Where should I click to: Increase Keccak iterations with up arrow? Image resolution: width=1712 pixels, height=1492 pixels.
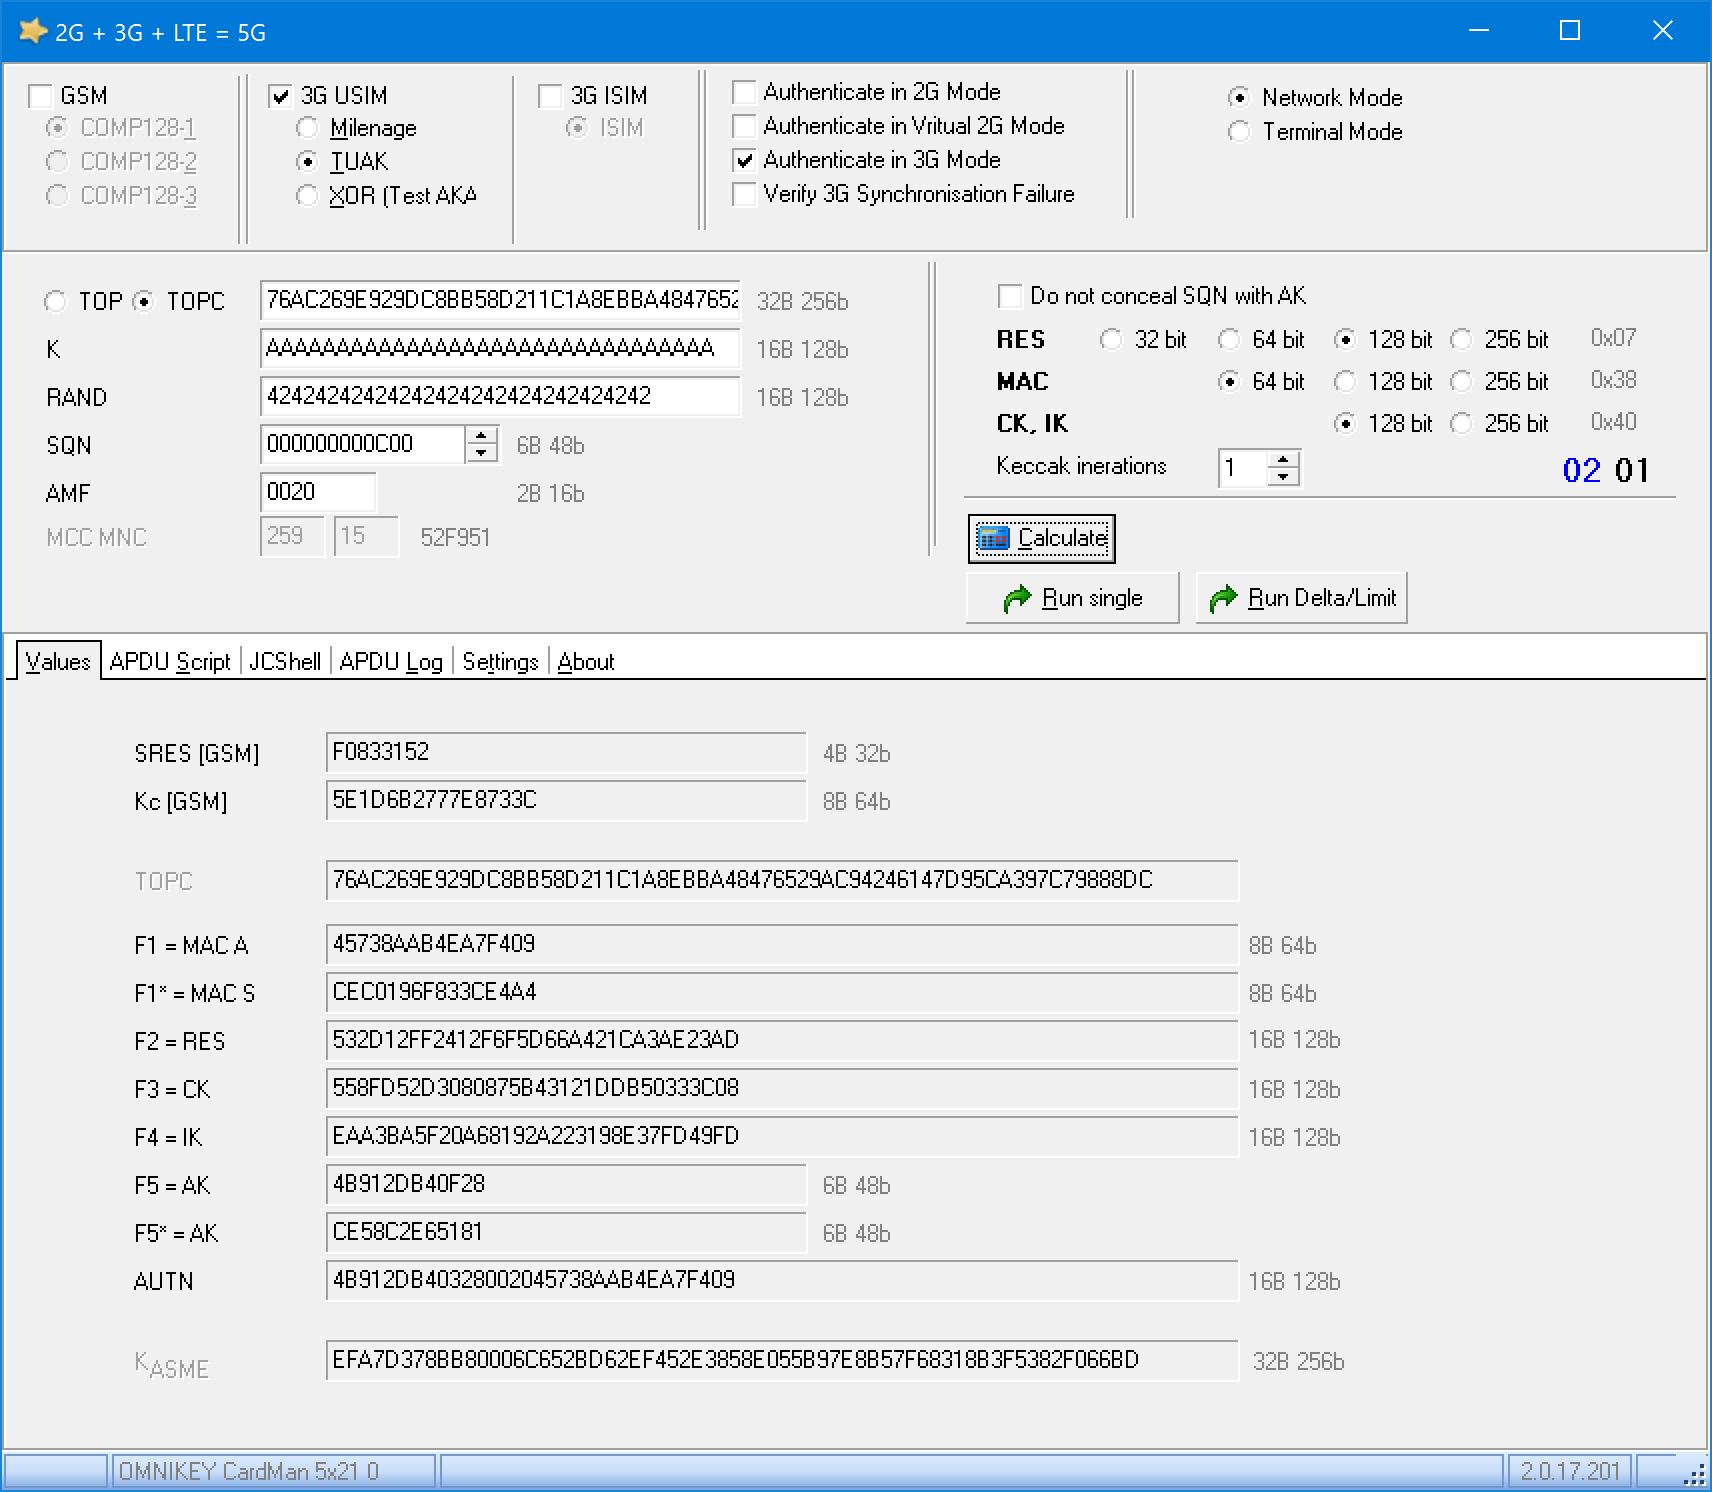click(x=1283, y=460)
